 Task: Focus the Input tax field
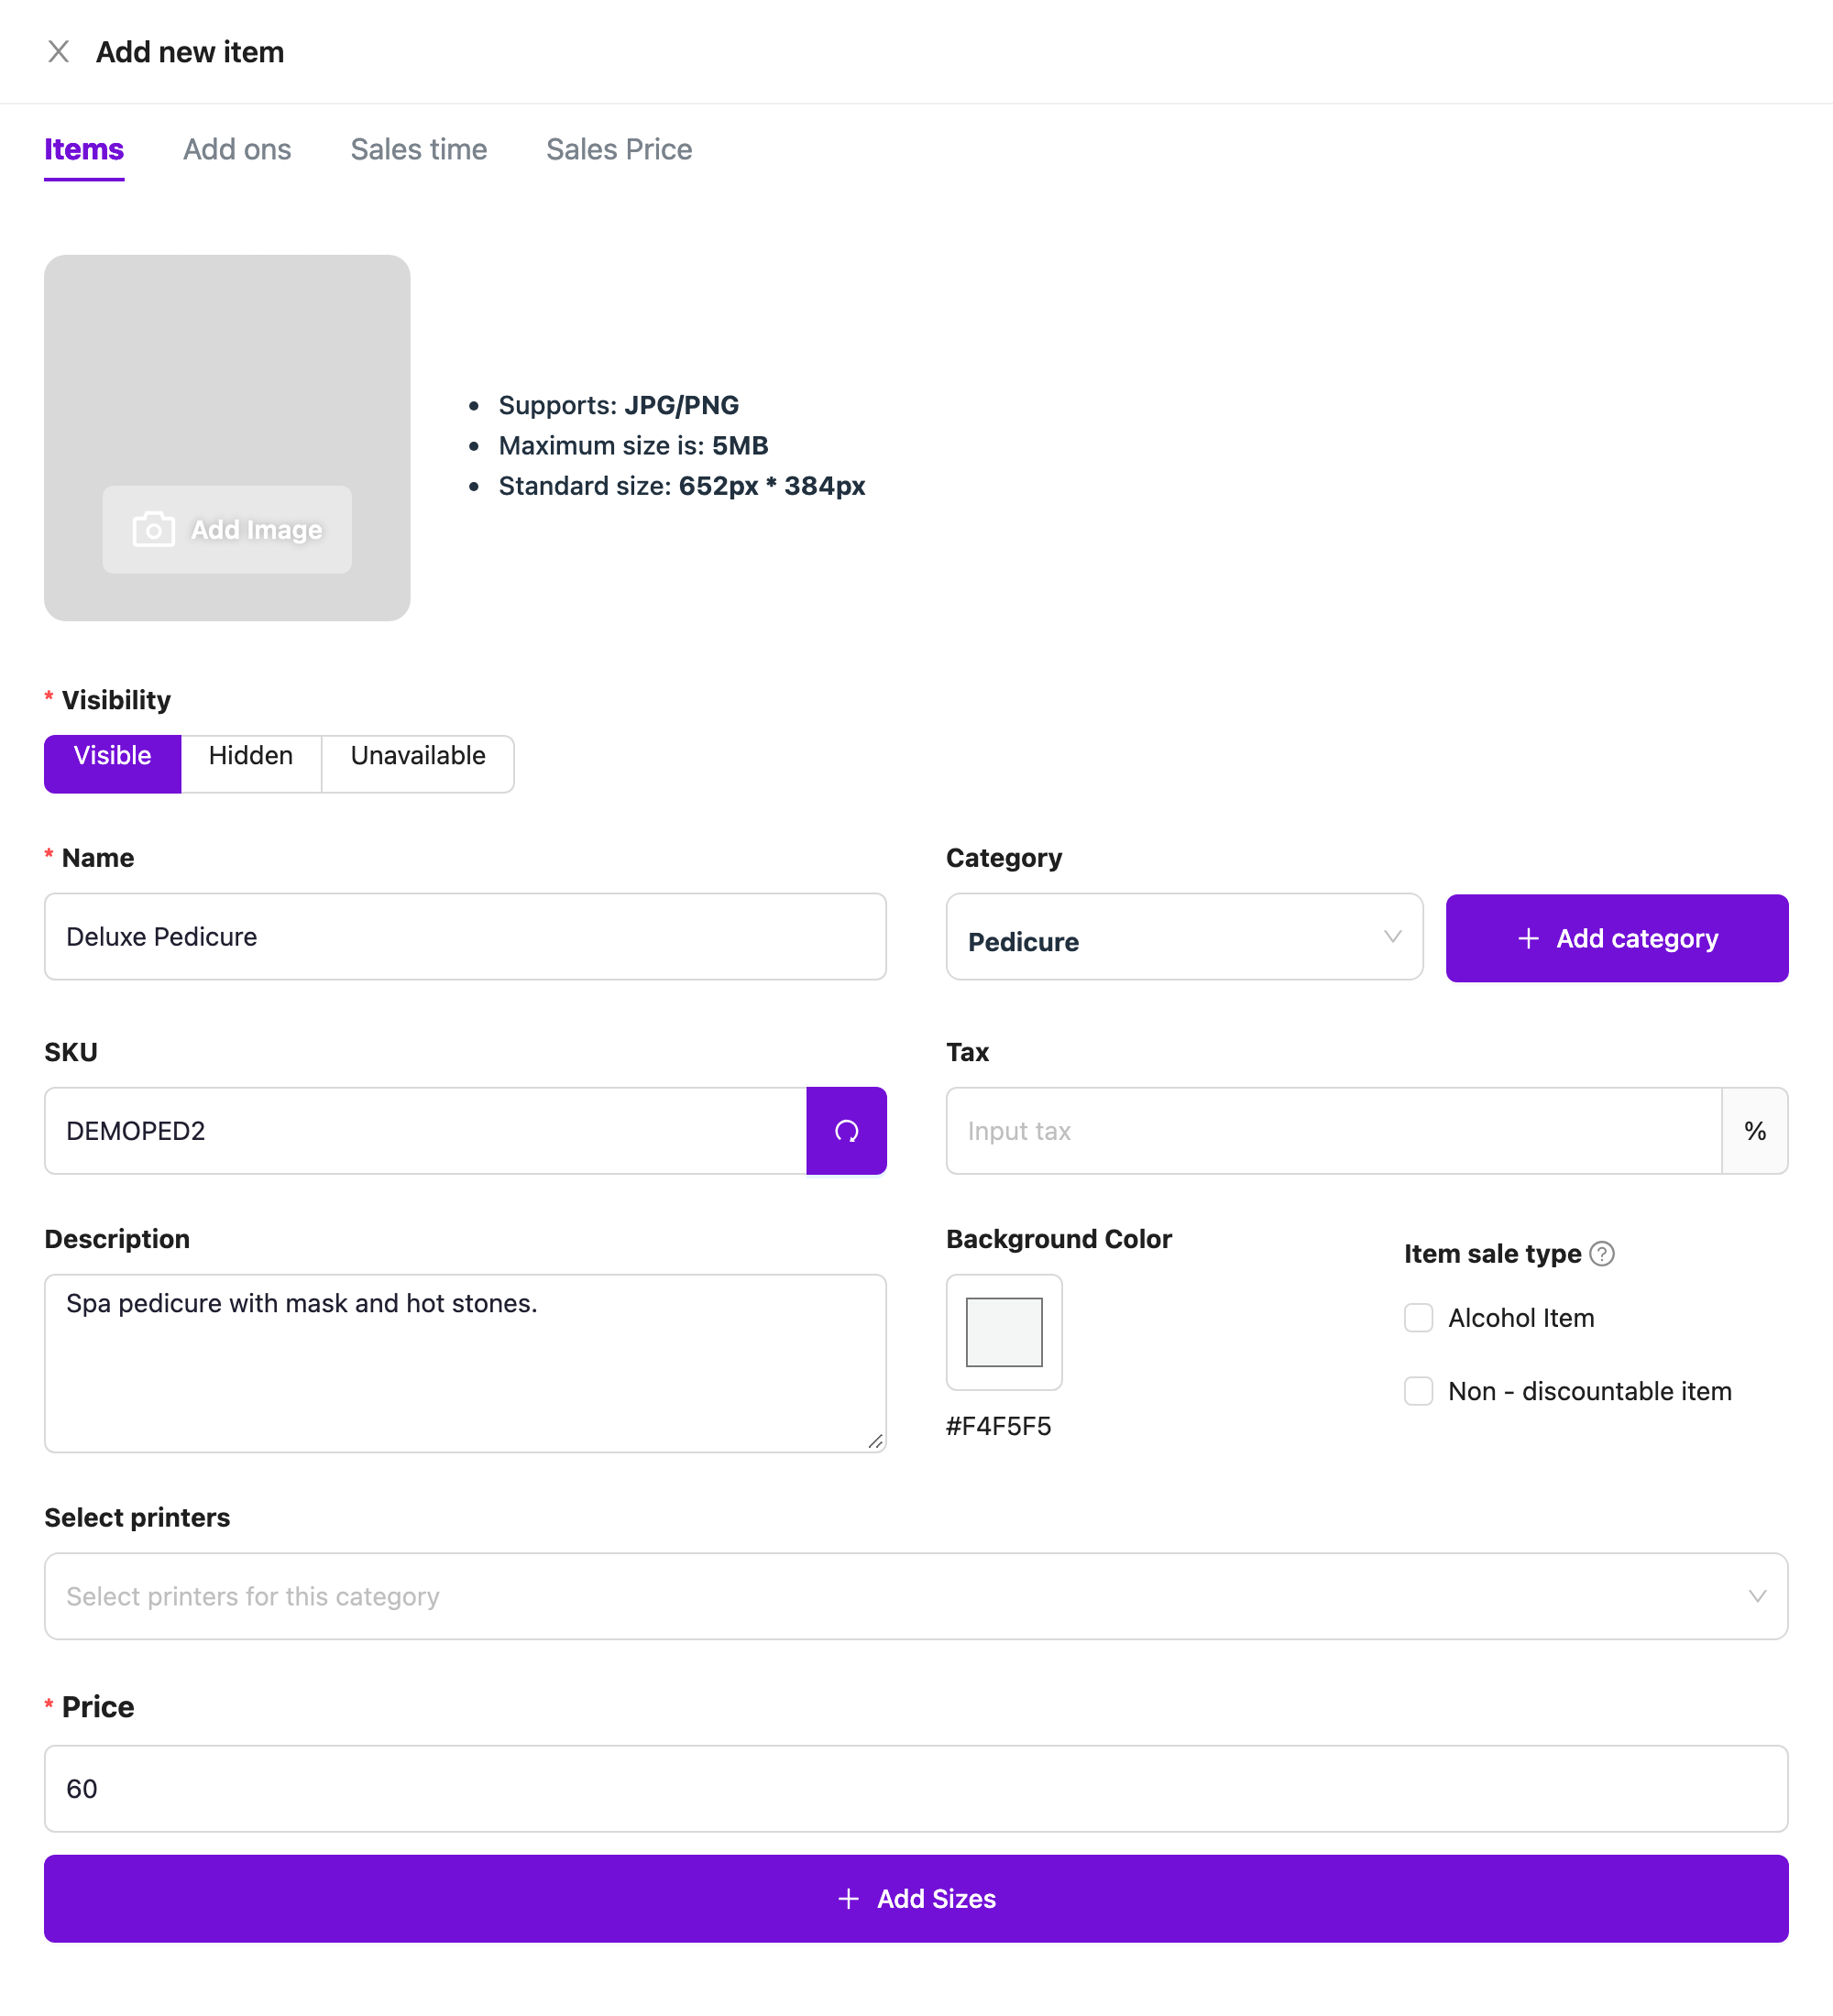tap(1333, 1131)
